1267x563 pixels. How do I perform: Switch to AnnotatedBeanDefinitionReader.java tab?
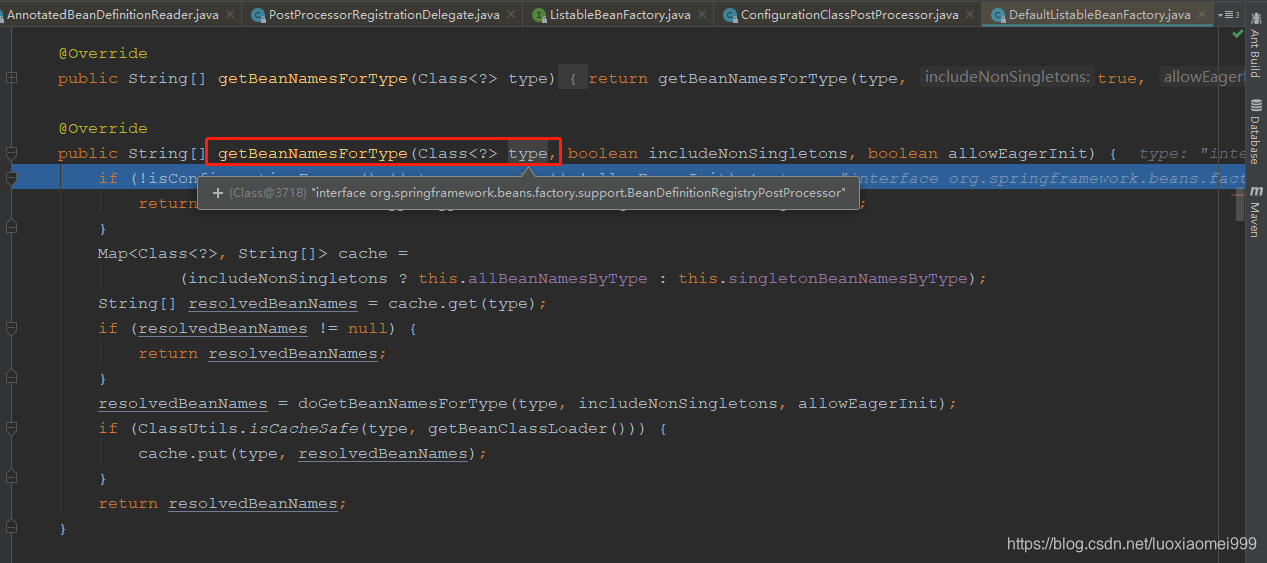click(x=111, y=15)
